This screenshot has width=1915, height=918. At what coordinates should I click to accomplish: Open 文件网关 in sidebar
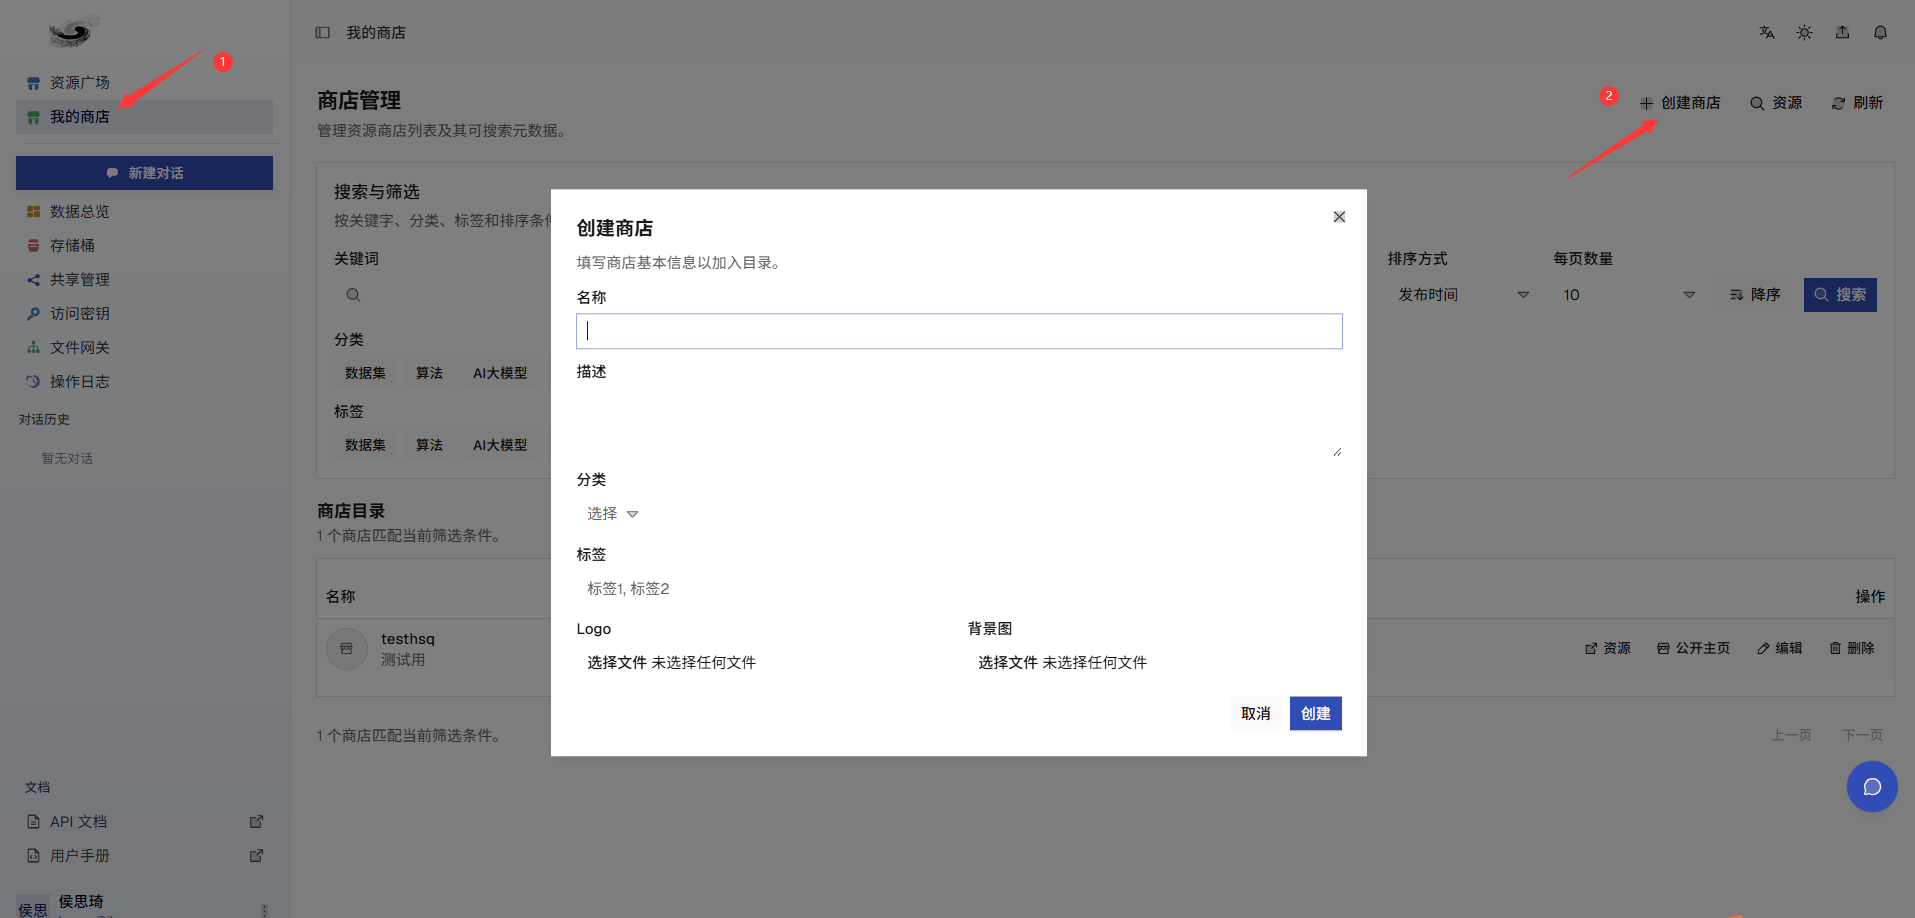[144, 348]
